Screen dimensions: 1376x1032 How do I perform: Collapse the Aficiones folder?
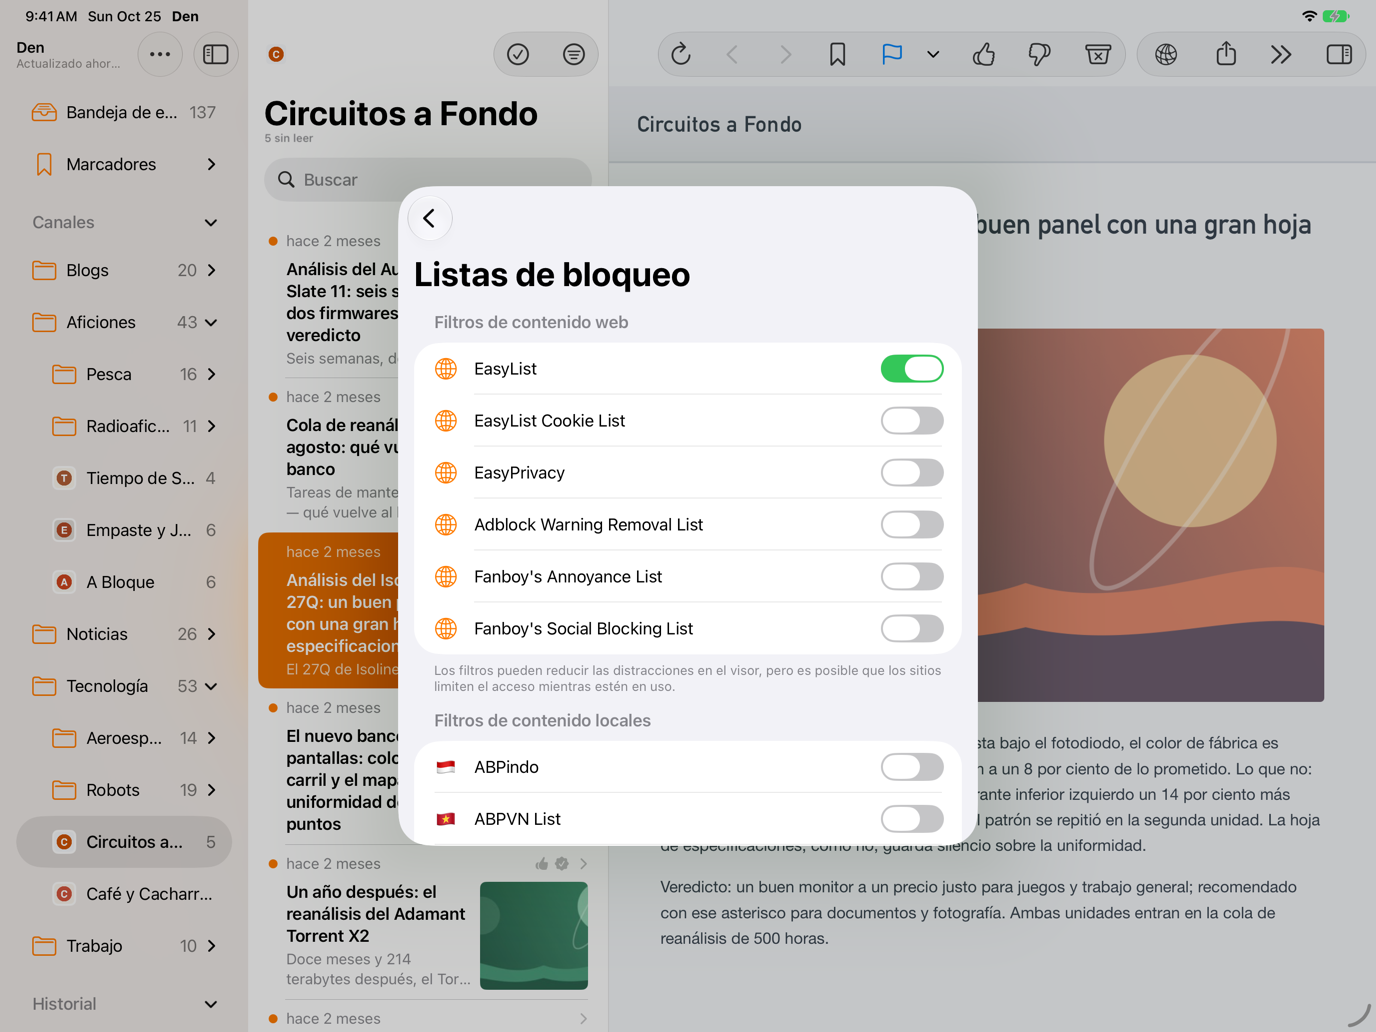click(212, 322)
